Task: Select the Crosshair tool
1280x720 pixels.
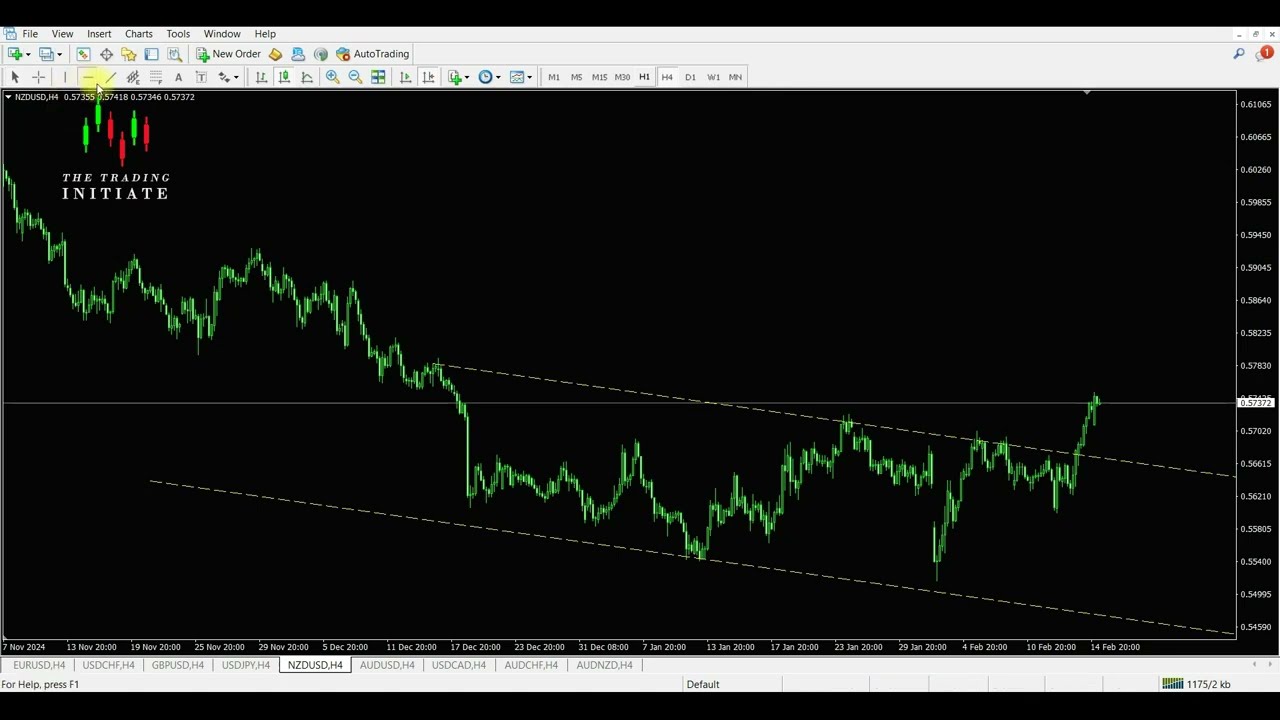Action: pyautogui.click(x=38, y=77)
